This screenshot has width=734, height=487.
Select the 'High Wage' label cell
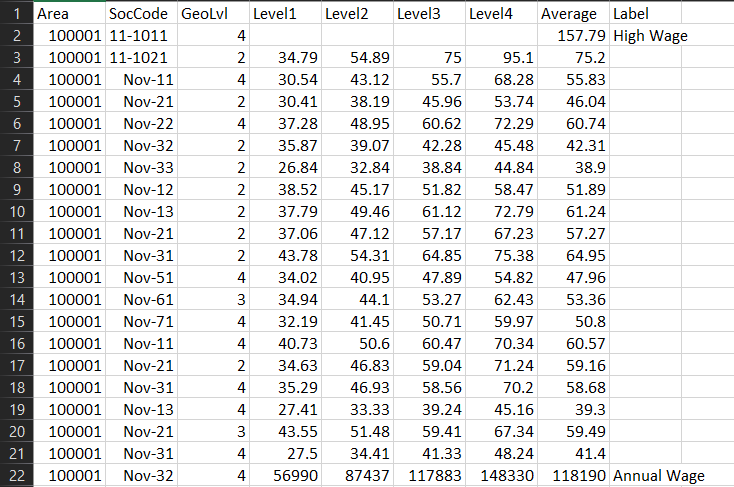click(650, 36)
